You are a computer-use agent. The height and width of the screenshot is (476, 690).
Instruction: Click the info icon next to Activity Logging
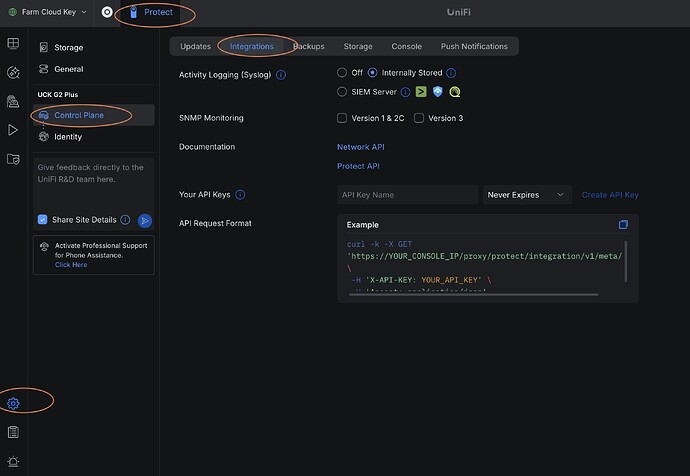point(281,75)
